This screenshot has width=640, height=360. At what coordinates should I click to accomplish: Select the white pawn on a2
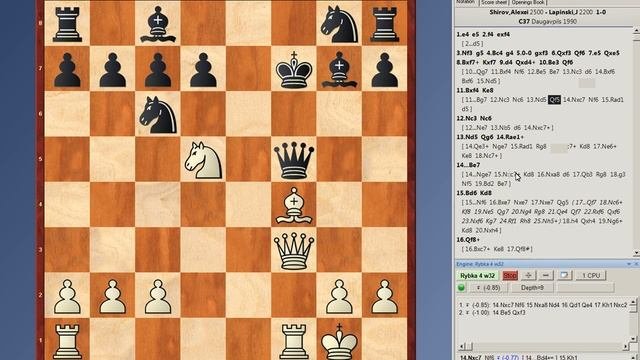(x=67, y=296)
